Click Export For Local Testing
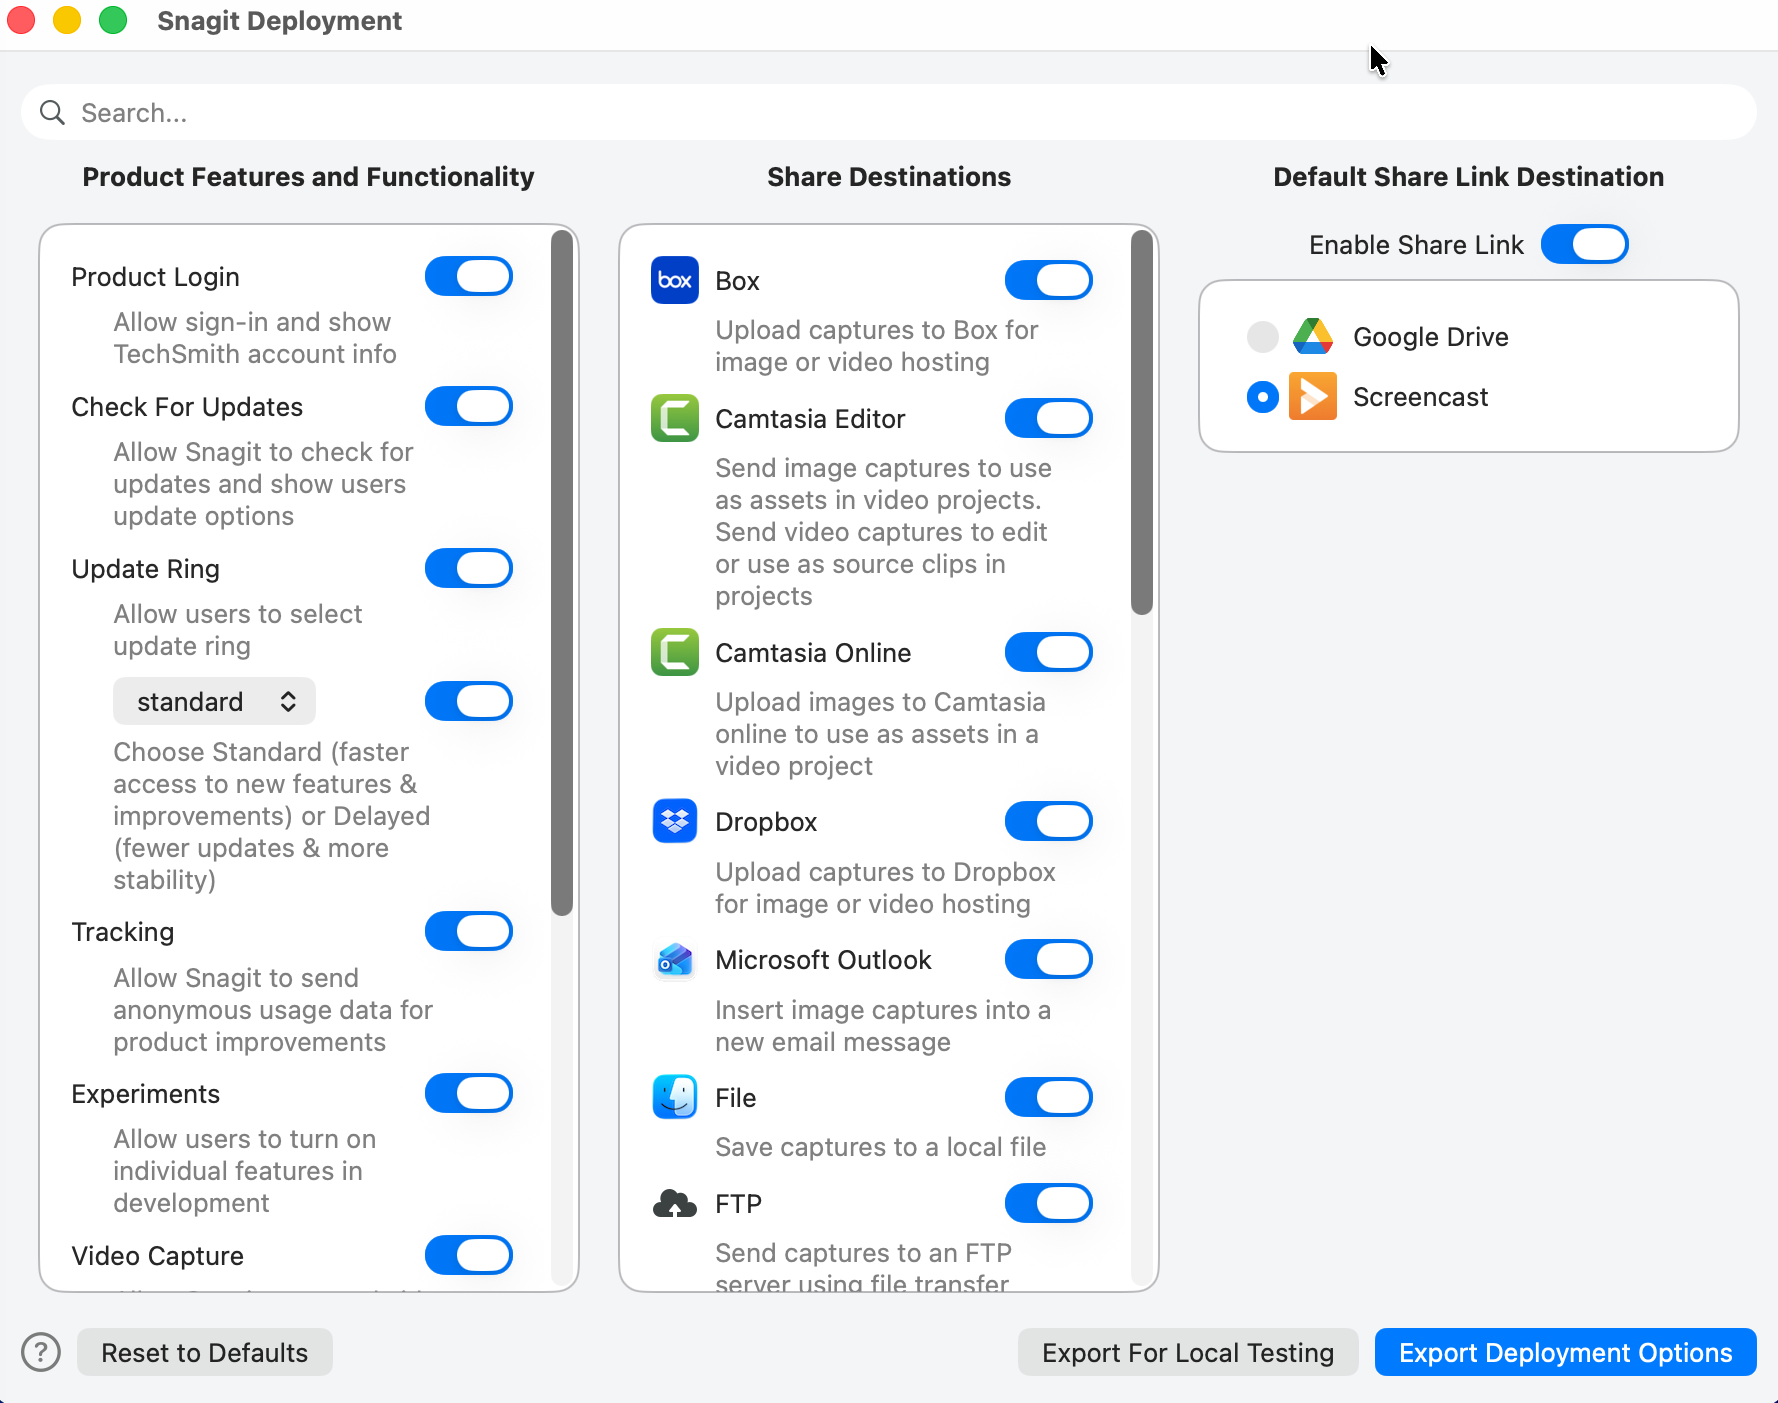The height and width of the screenshot is (1403, 1778). click(1188, 1352)
